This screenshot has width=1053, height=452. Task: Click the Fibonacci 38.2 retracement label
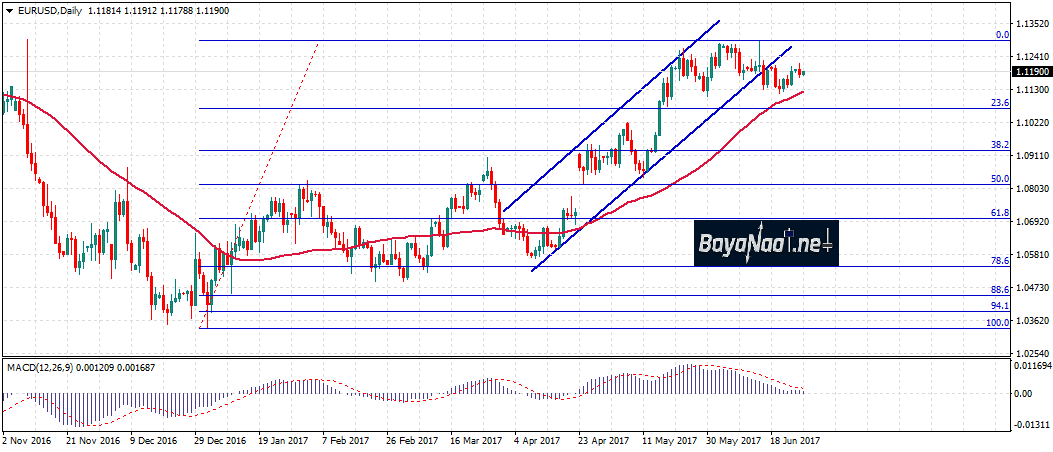(x=998, y=144)
